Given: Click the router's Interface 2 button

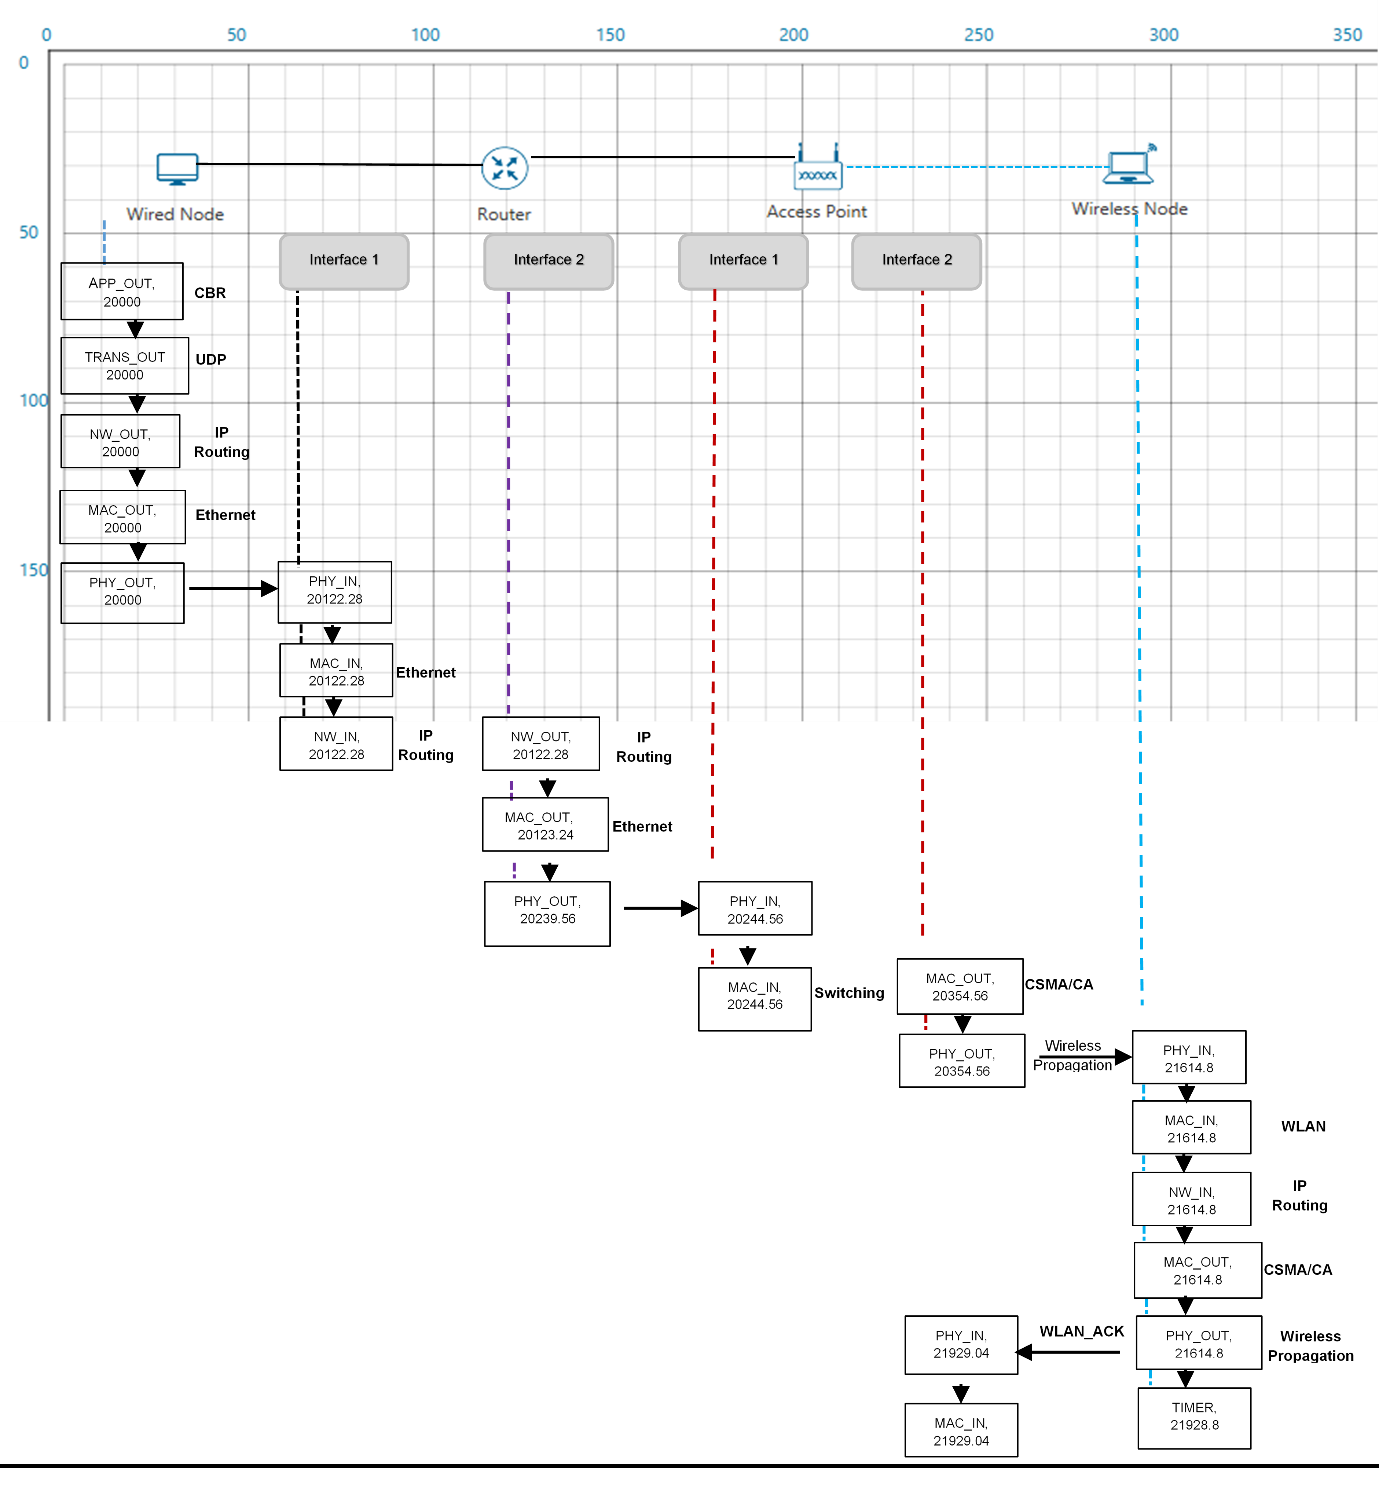Looking at the screenshot, I should click(549, 261).
